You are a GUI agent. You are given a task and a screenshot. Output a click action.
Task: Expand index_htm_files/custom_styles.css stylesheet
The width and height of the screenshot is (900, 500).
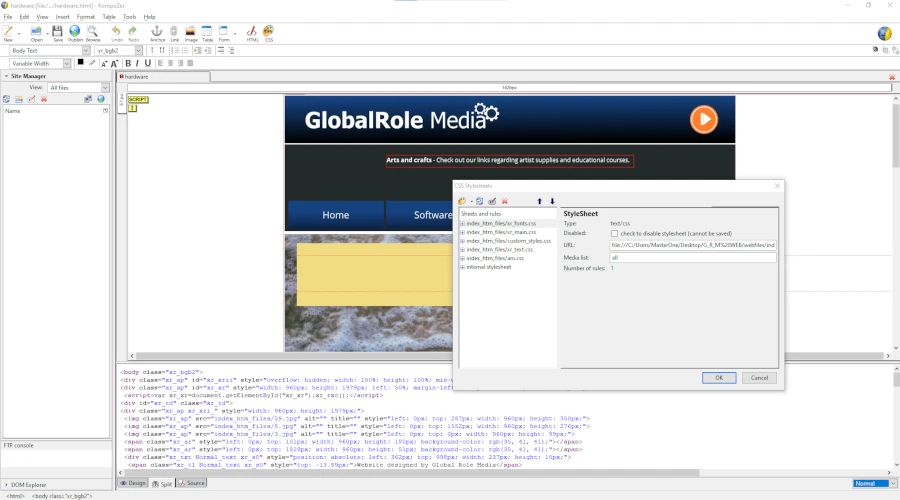click(463, 241)
